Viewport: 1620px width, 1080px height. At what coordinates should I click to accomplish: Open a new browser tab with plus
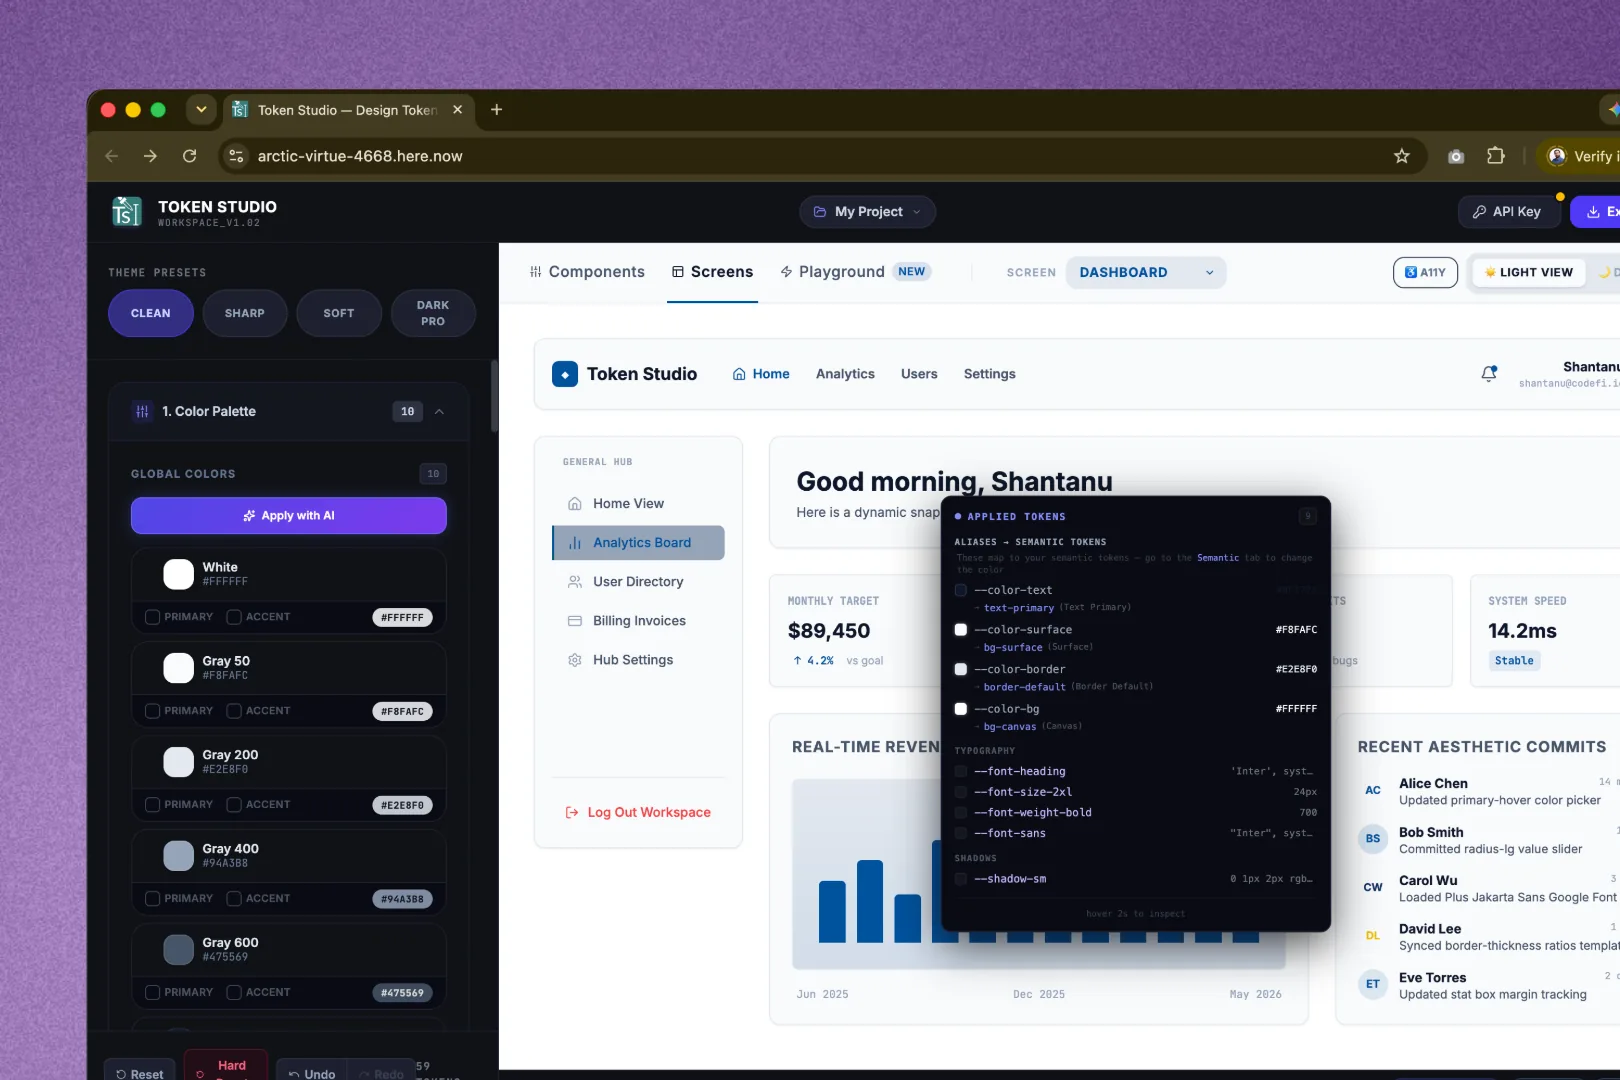pos(496,110)
